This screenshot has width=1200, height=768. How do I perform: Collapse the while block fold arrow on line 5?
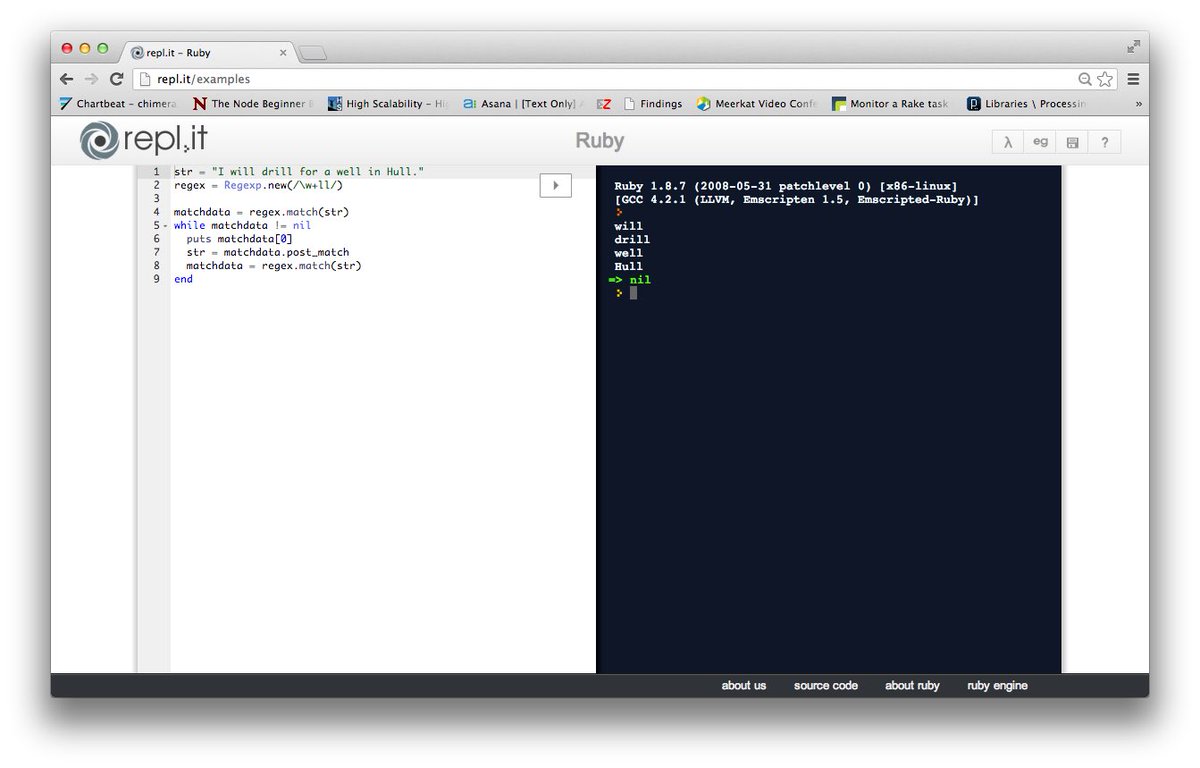(x=165, y=226)
